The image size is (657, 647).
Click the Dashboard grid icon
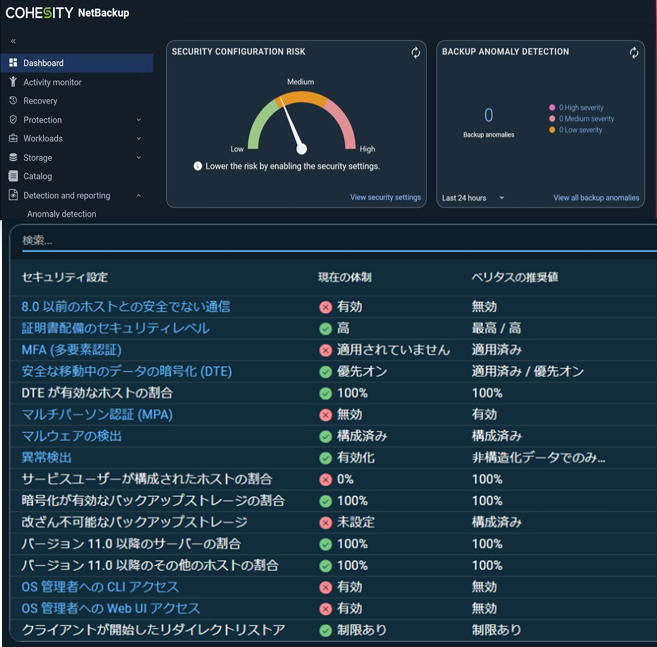coord(13,62)
